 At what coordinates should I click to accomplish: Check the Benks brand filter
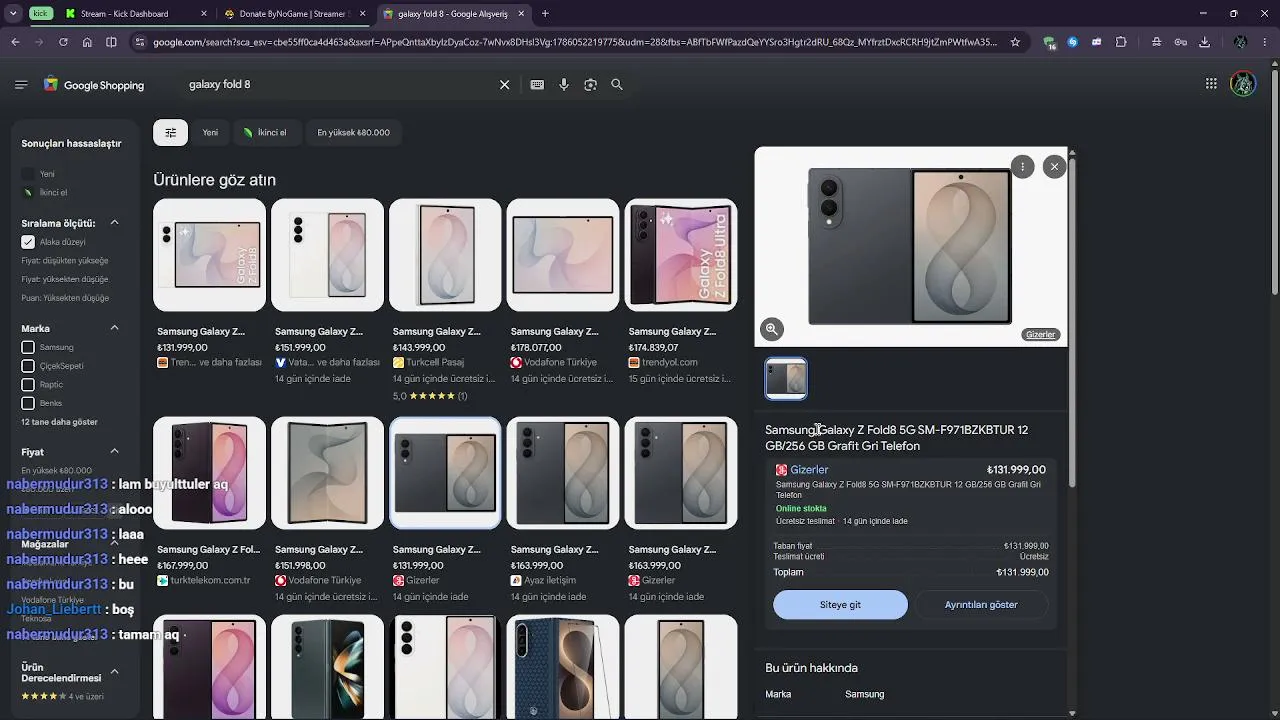click(28, 403)
